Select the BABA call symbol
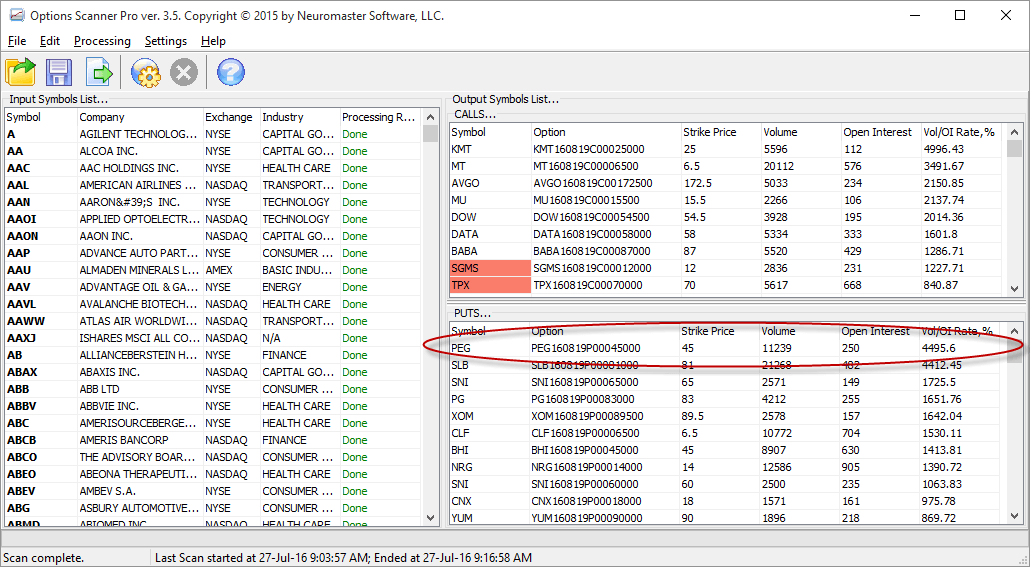The width and height of the screenshot is (1030, 567). [x=464, y=252]
